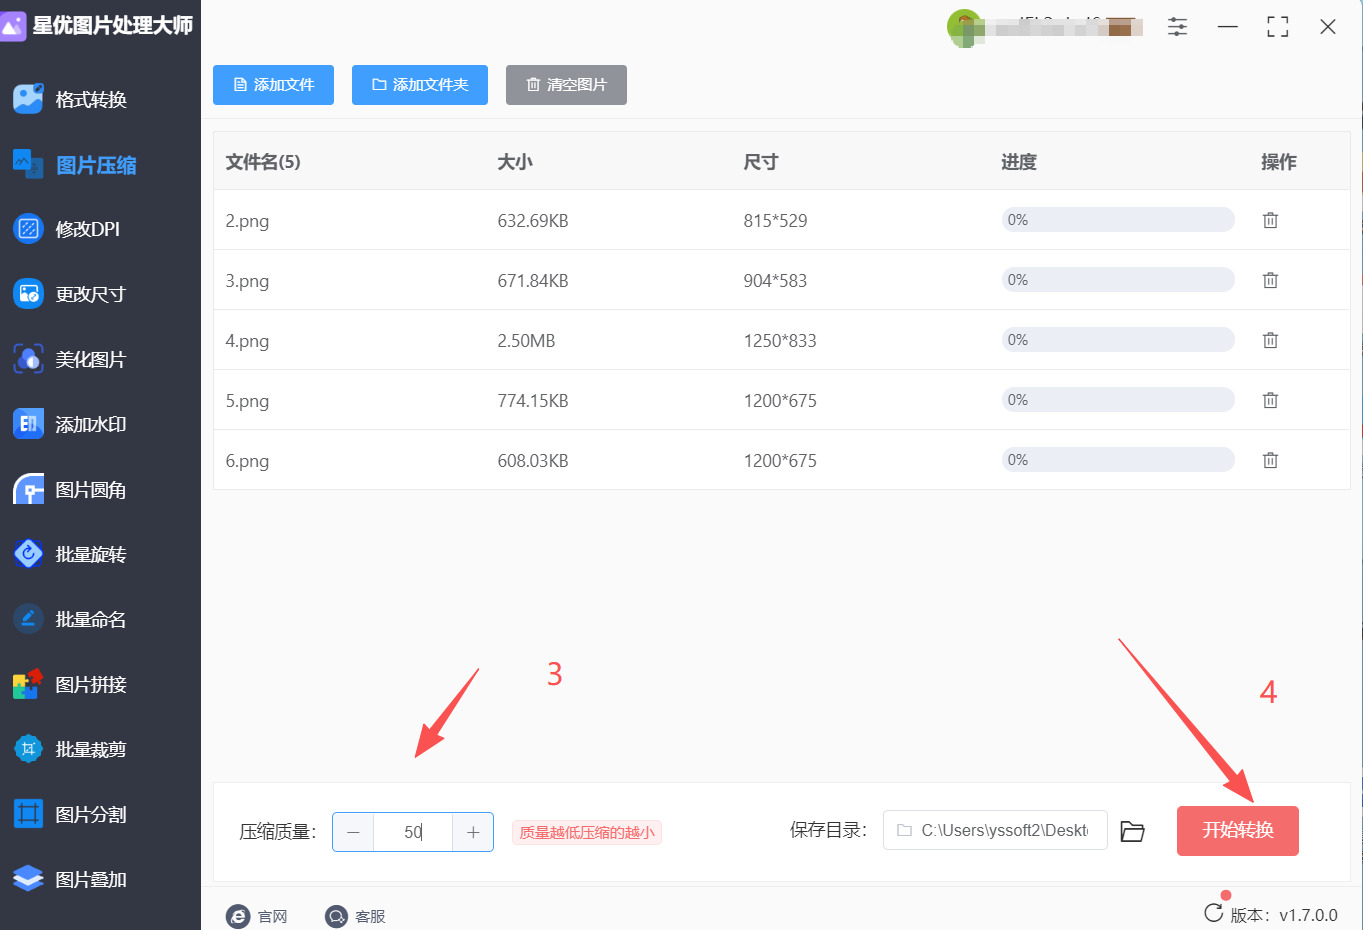This screenshot has width=1363, height=930.
Task: Open the 批量旋转 batch rotate icon
Action: pyautogui.click(x=28, y=554)
